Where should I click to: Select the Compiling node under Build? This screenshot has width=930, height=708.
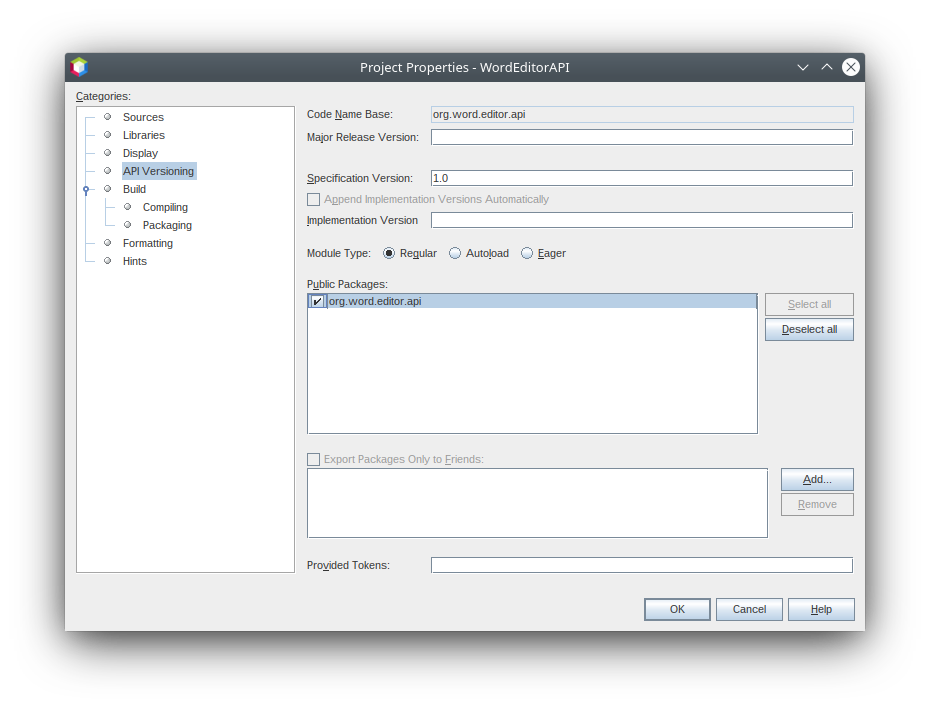click(165, 207)
